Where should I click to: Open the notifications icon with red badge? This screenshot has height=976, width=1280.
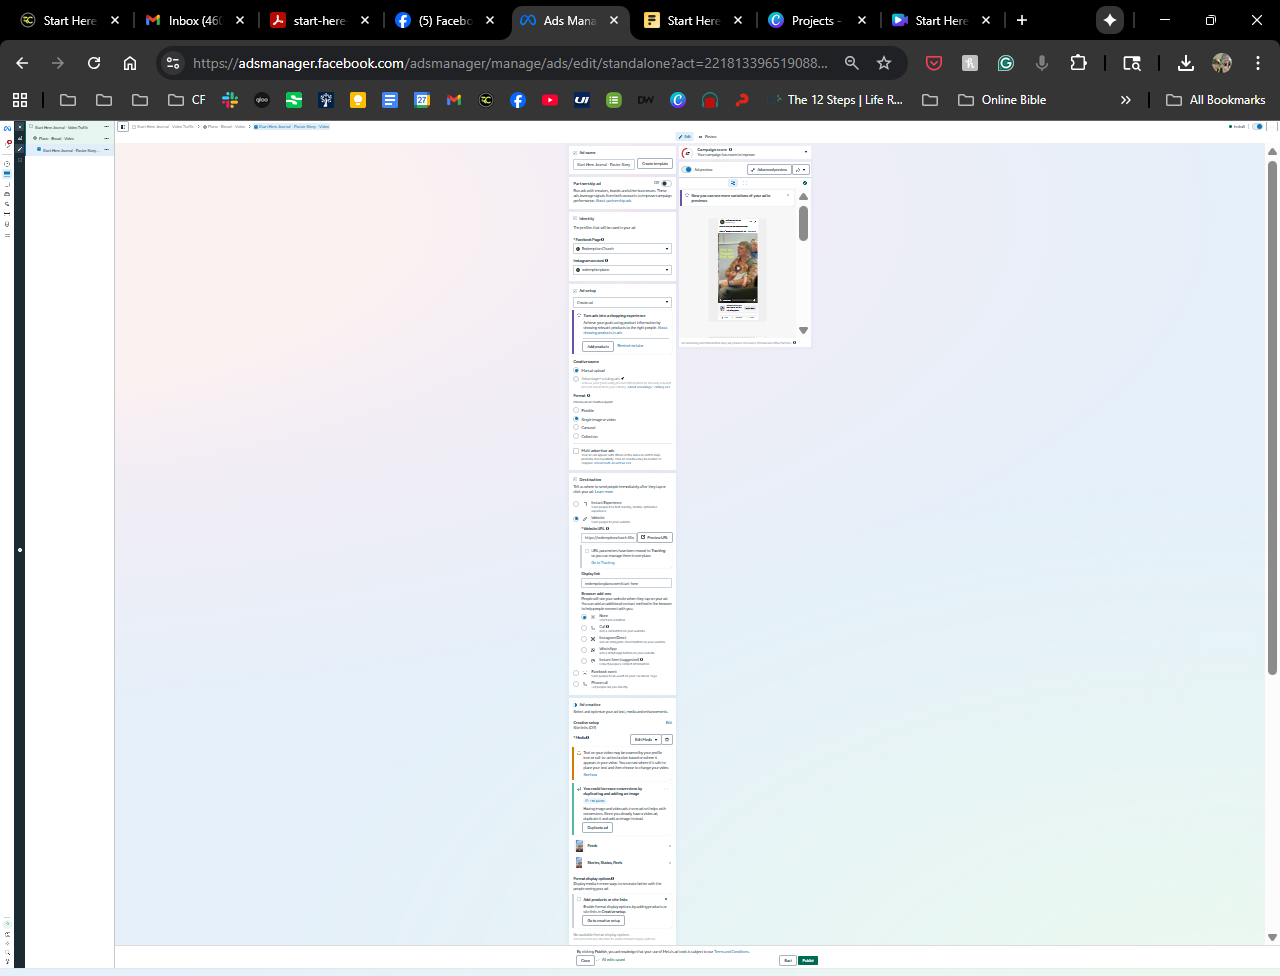click(7, 143)
